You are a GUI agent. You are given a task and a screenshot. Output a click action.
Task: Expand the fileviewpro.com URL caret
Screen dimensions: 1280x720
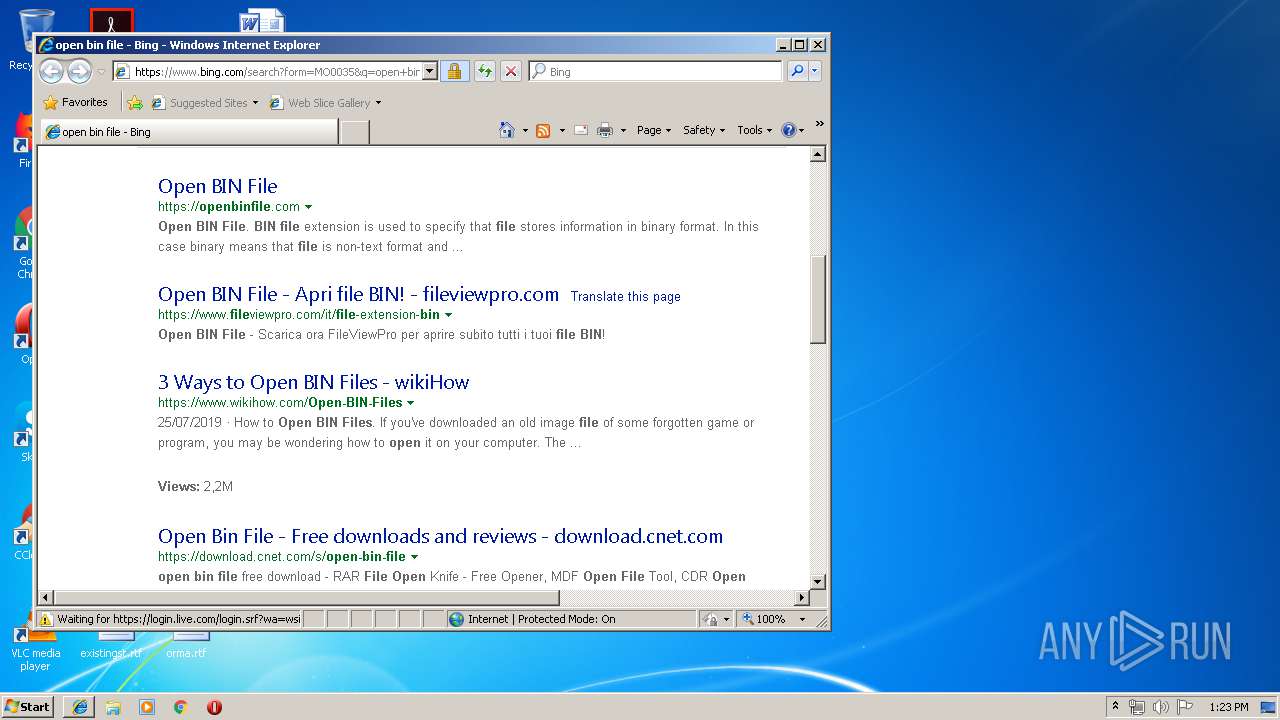[x=448, y=315]
